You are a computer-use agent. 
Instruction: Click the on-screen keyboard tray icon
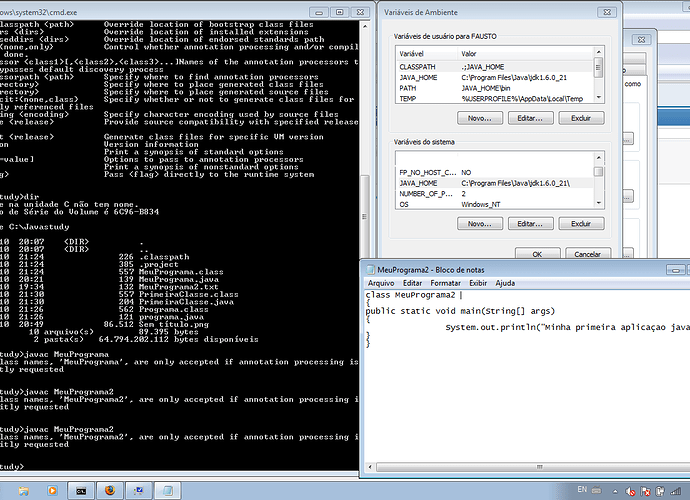tap(597, 490)
